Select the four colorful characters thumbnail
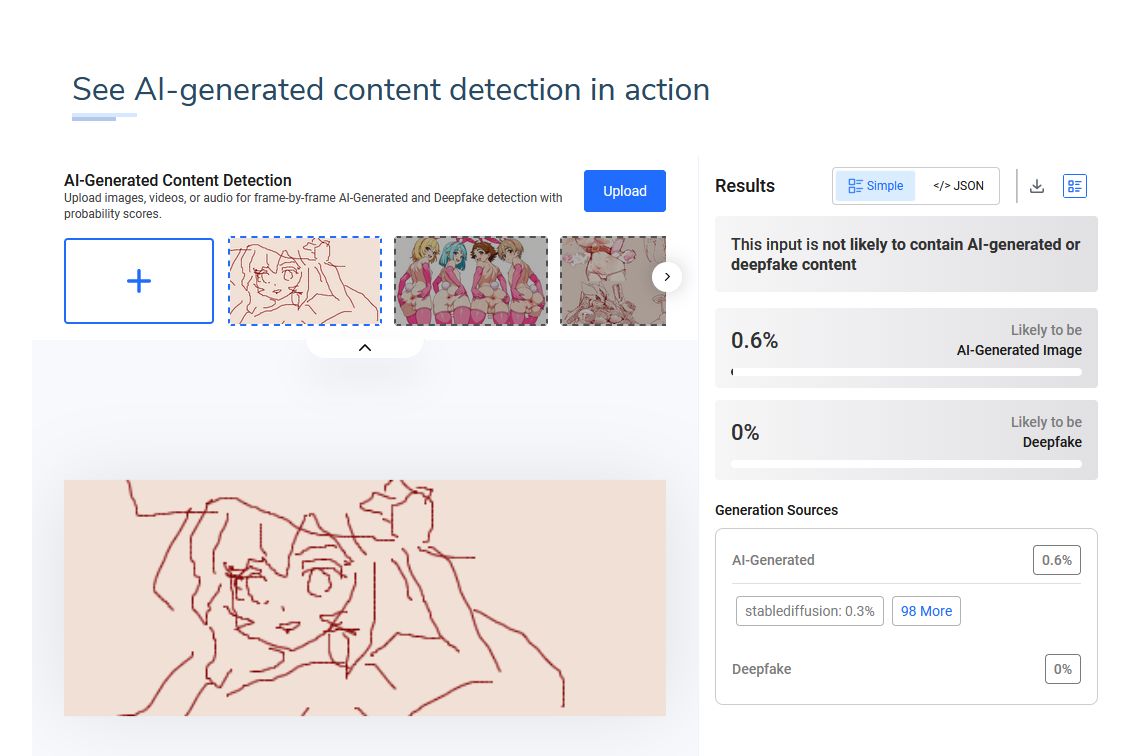This screenshot has width=1139, height=756. [x=471, y=281]
